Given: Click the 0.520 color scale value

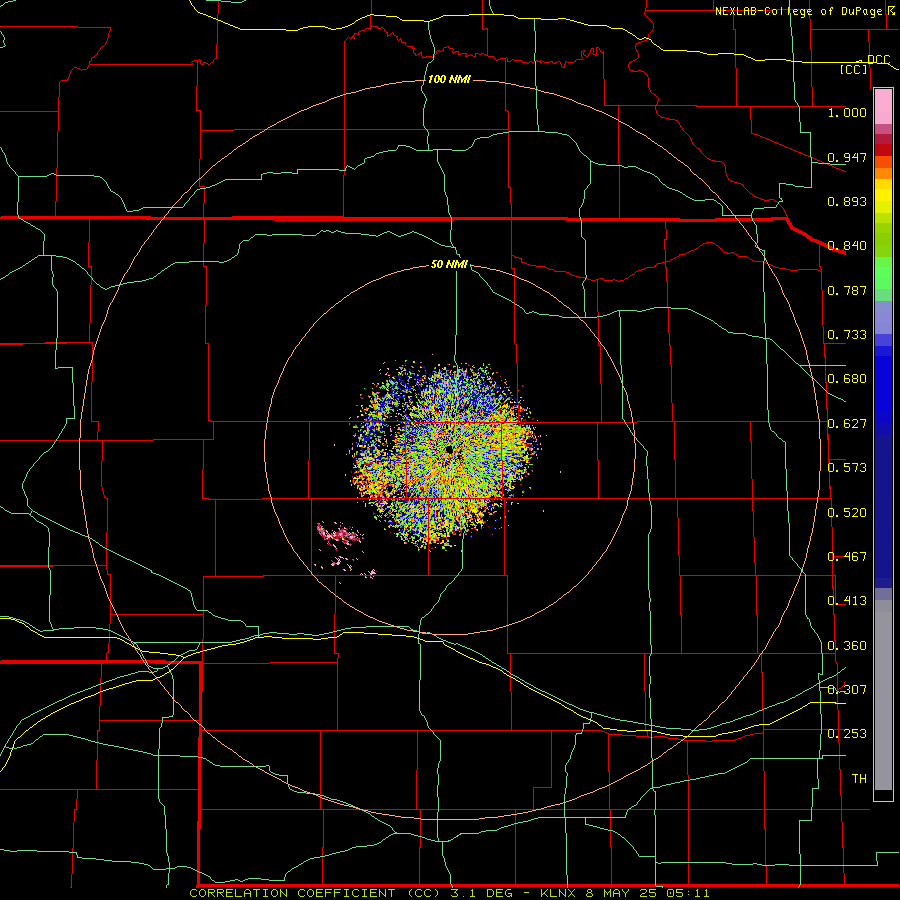Looking at the screenshot, I should 847,513.
